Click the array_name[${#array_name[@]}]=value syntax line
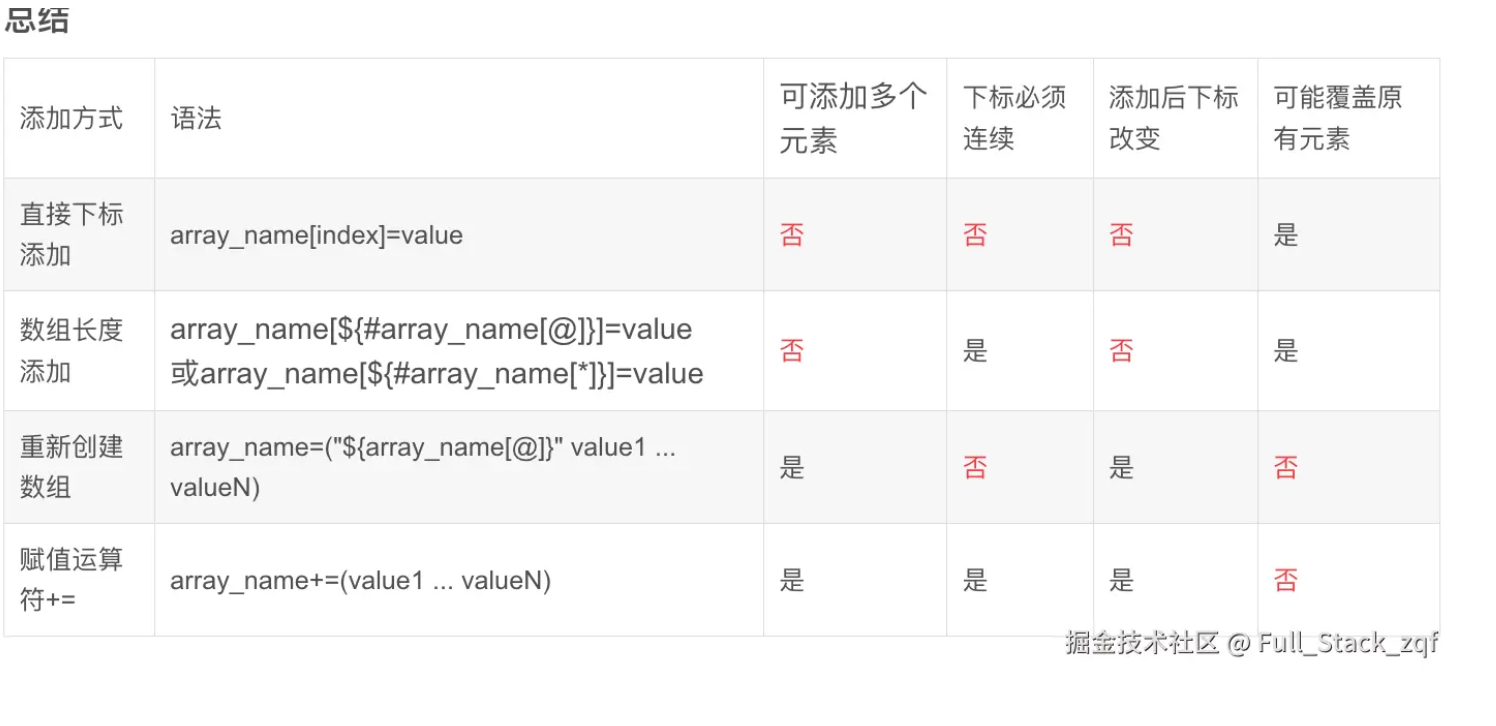 click(431, 329)
